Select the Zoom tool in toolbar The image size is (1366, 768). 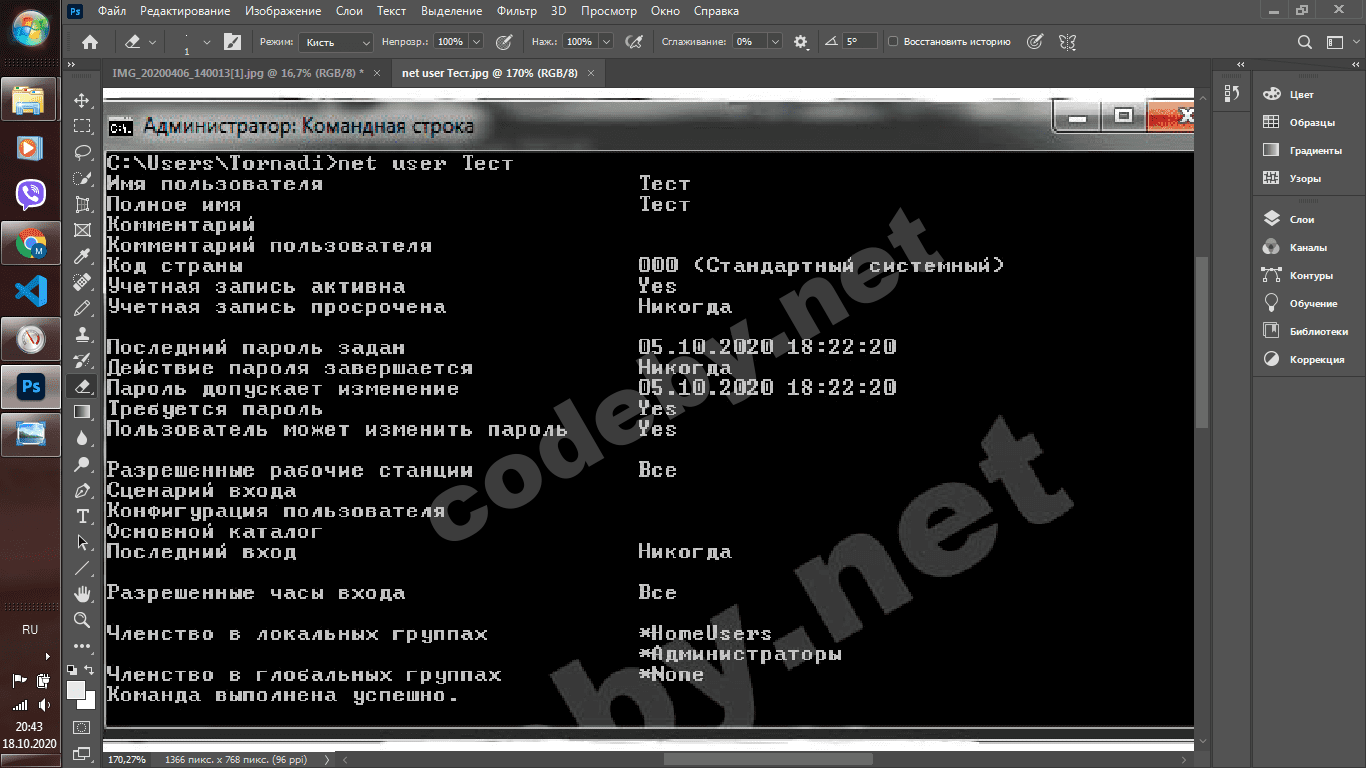tap(83, 620)
